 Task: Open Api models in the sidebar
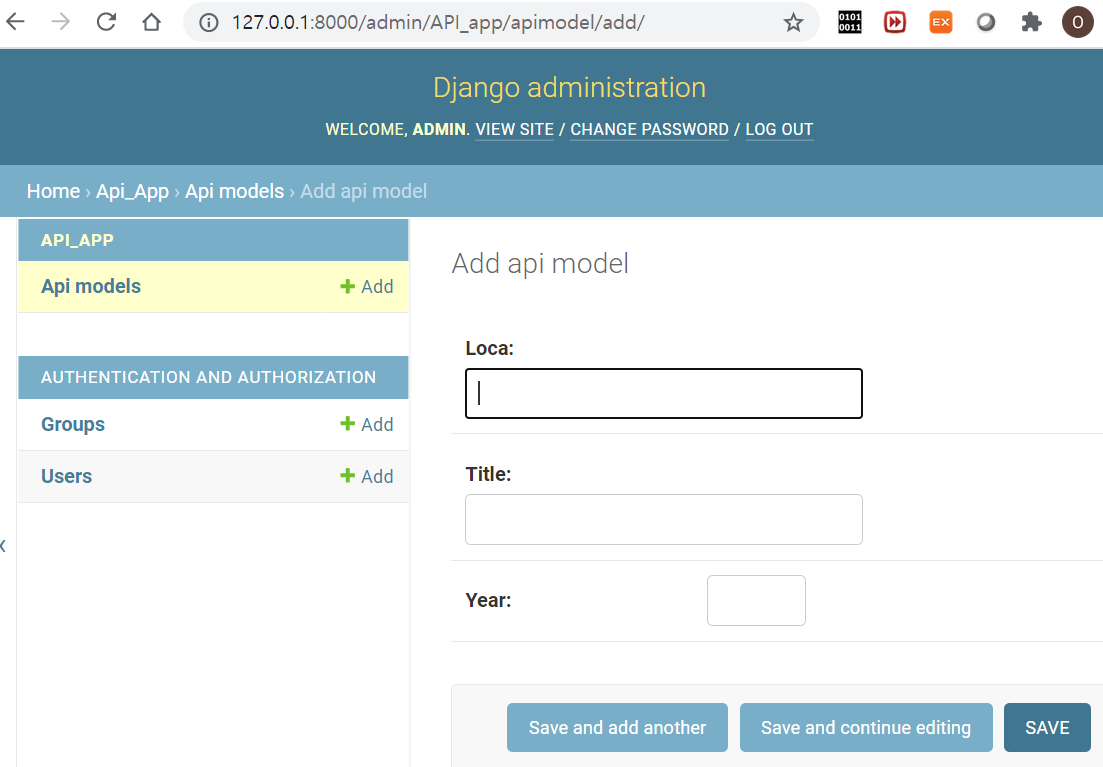(91, 286)
